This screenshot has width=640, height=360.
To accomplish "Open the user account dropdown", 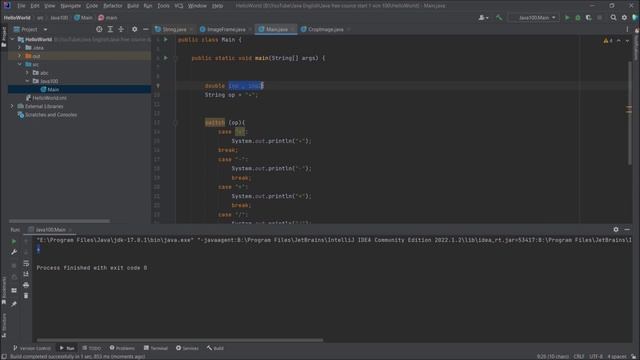I will 483,18.
